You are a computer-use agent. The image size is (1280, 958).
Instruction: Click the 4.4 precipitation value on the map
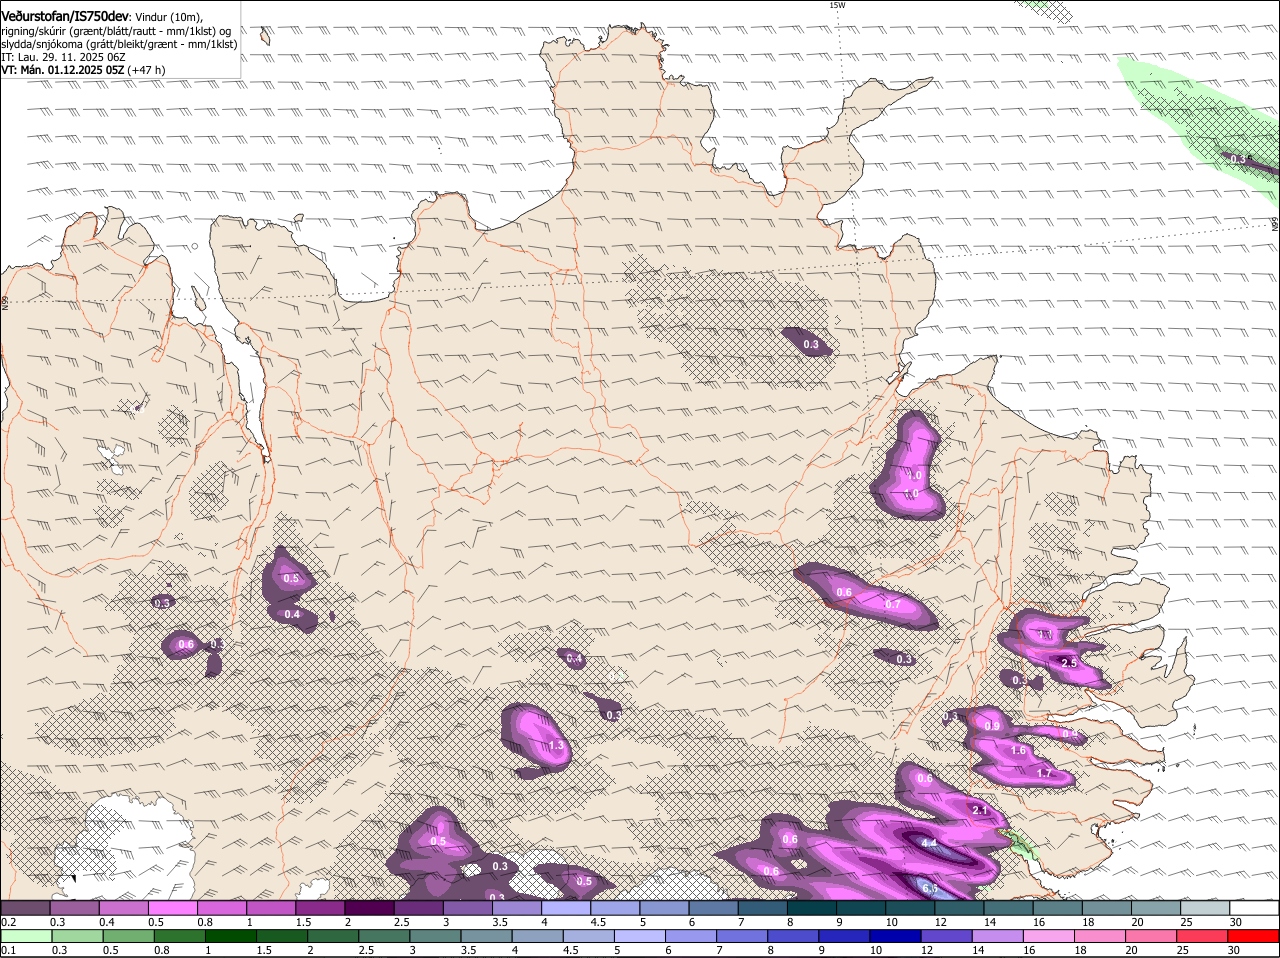pyautogui.click(x=929, y=843)
